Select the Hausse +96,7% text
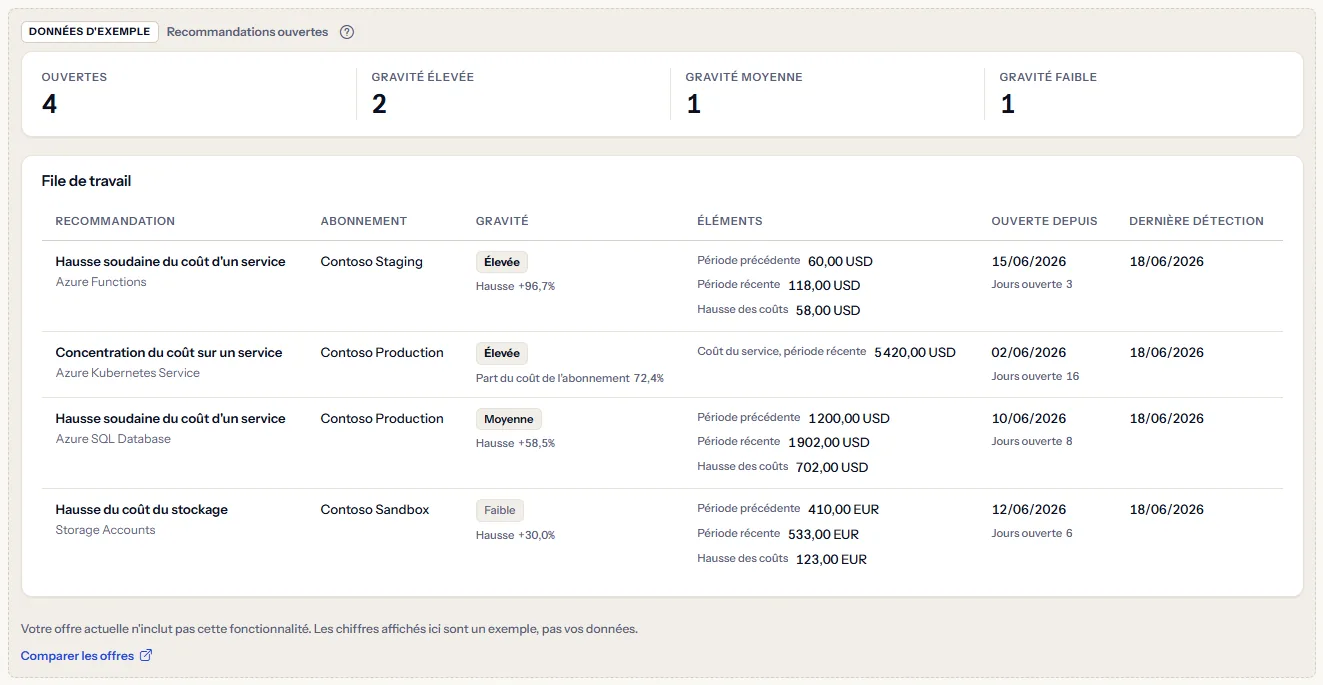This screenshot has width=1323, height=685. pos(515,286)
